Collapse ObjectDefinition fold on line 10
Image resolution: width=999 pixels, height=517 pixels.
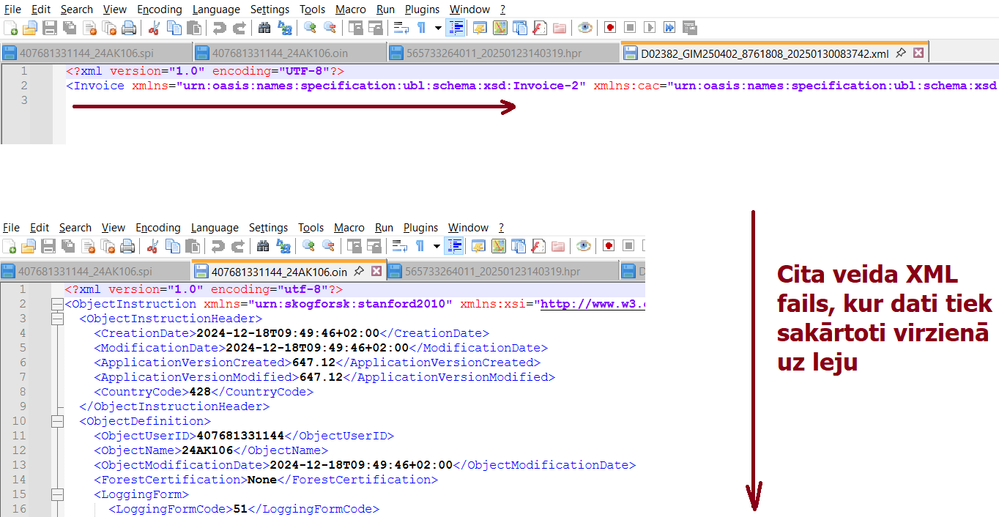pos(57,421)
